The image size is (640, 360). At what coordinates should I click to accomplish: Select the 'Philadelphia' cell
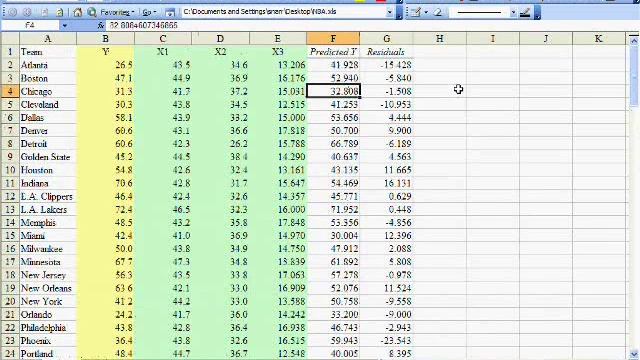(x=48, y=327)
